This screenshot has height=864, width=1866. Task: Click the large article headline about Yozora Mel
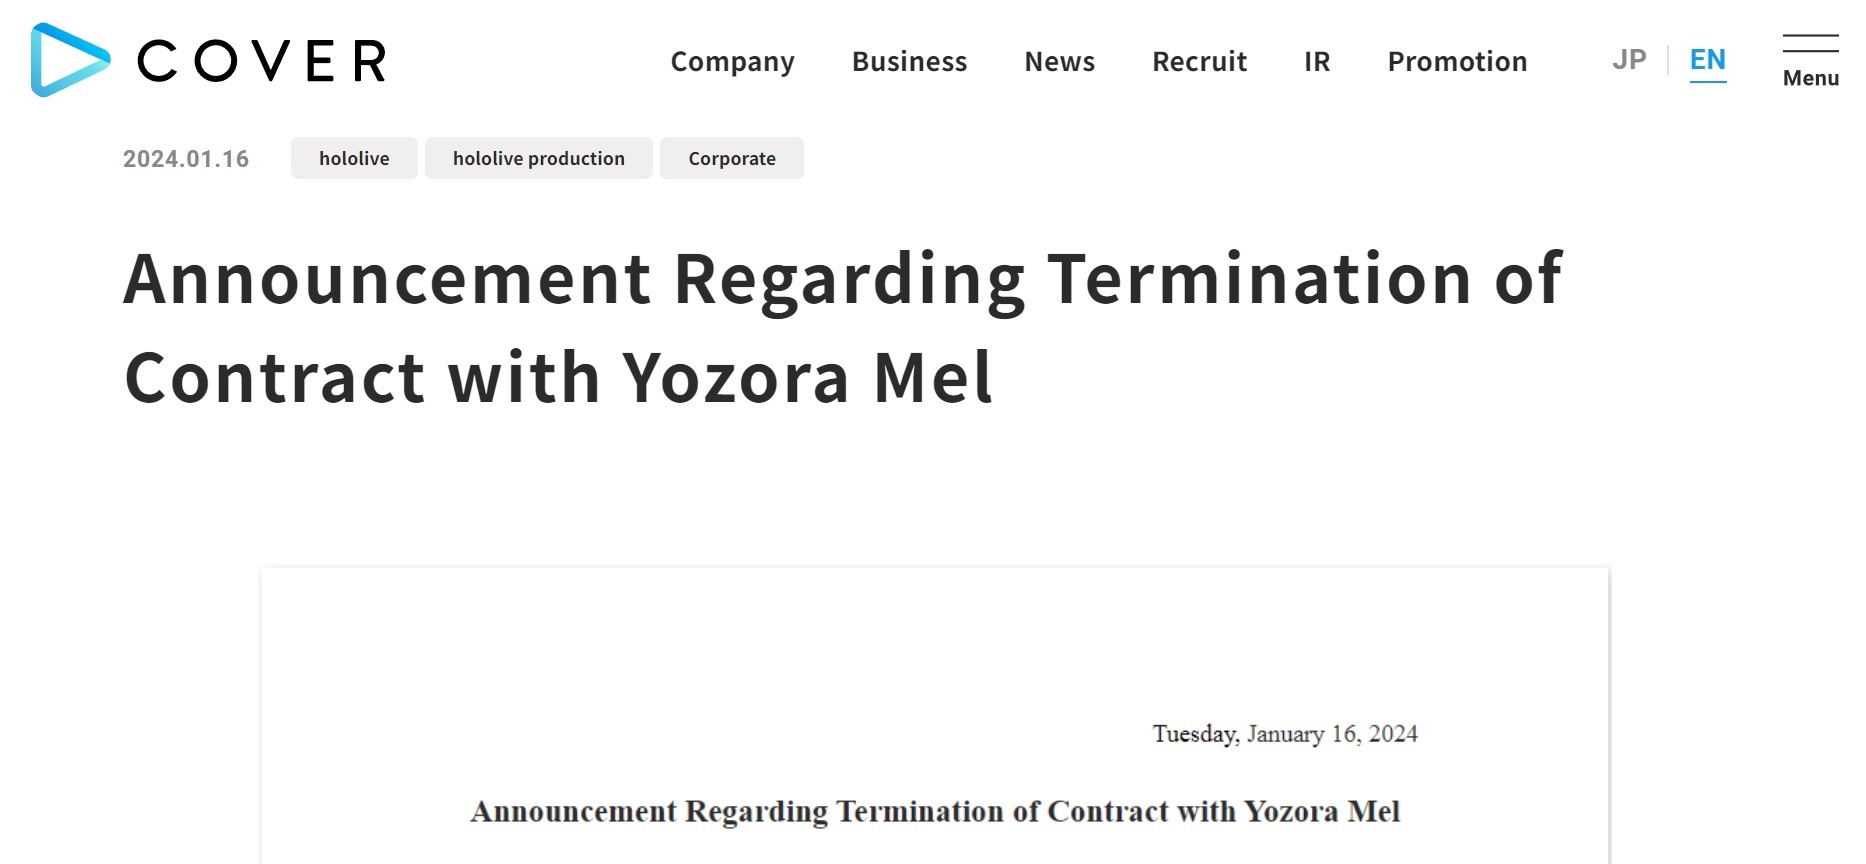(x=842, y=327)
